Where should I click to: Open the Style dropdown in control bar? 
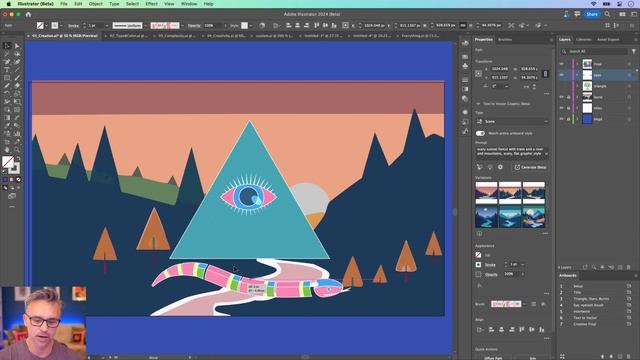click(251, 25)
